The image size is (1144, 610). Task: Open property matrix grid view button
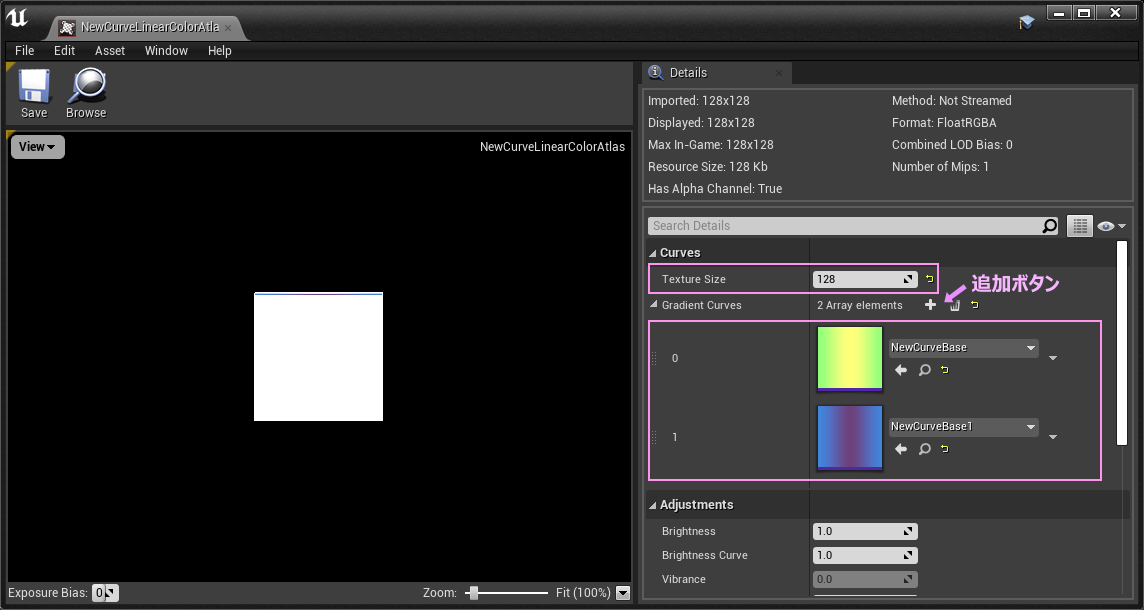[1079, 226]
